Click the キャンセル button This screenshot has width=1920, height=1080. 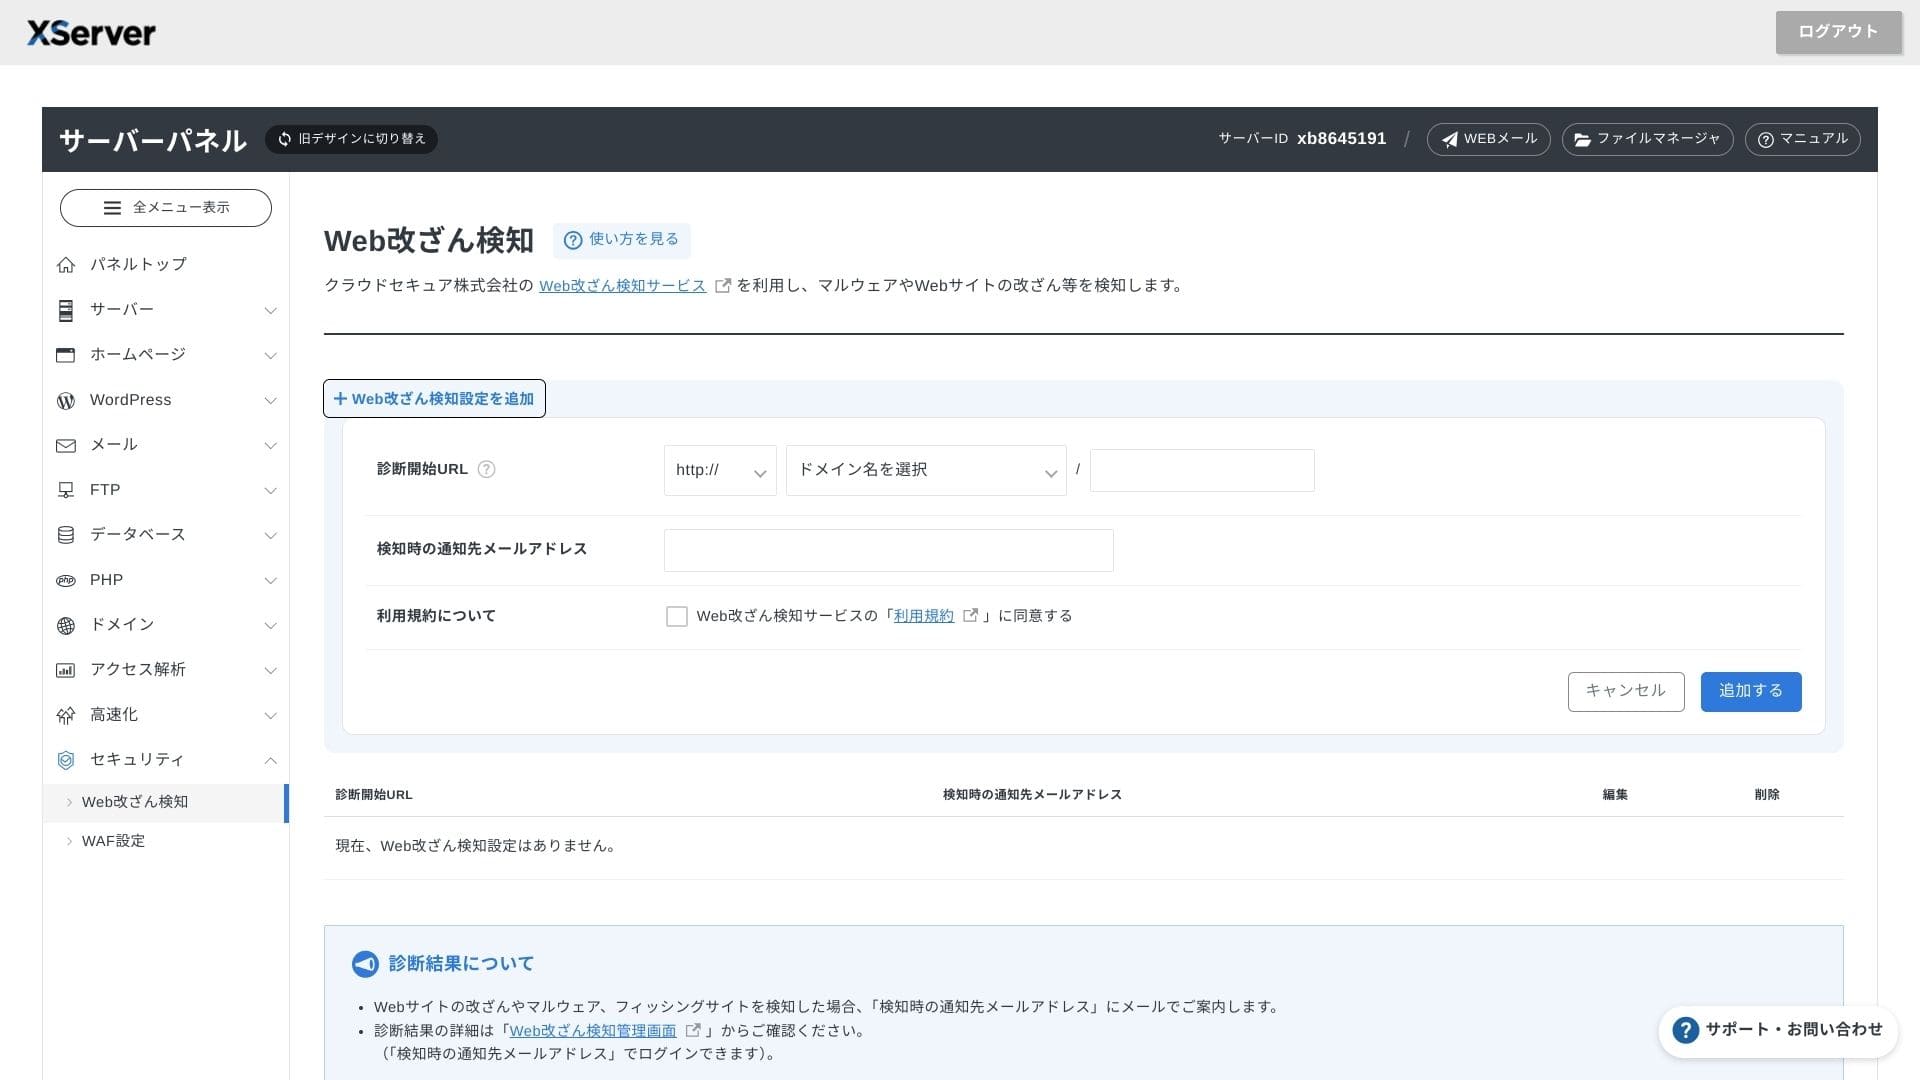click(x=1625, y=691)
